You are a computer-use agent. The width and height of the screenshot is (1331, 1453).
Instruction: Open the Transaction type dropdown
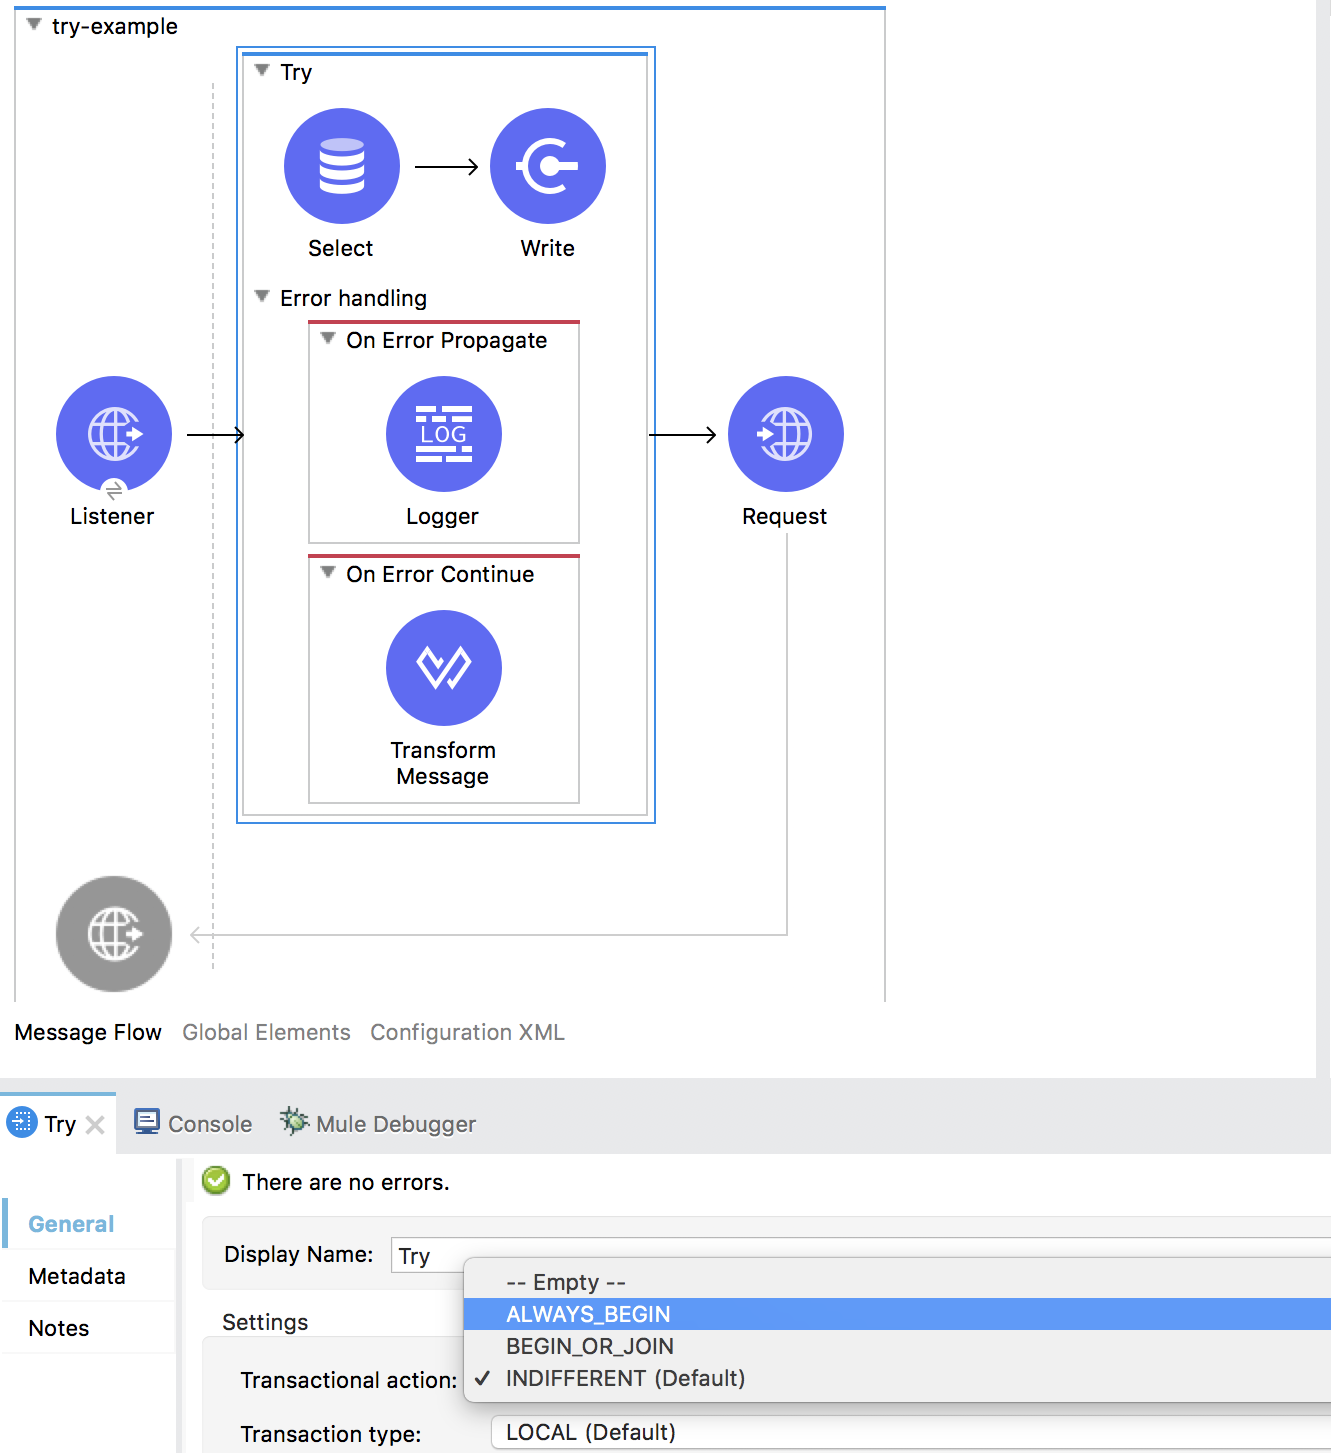coord(910,1432)
